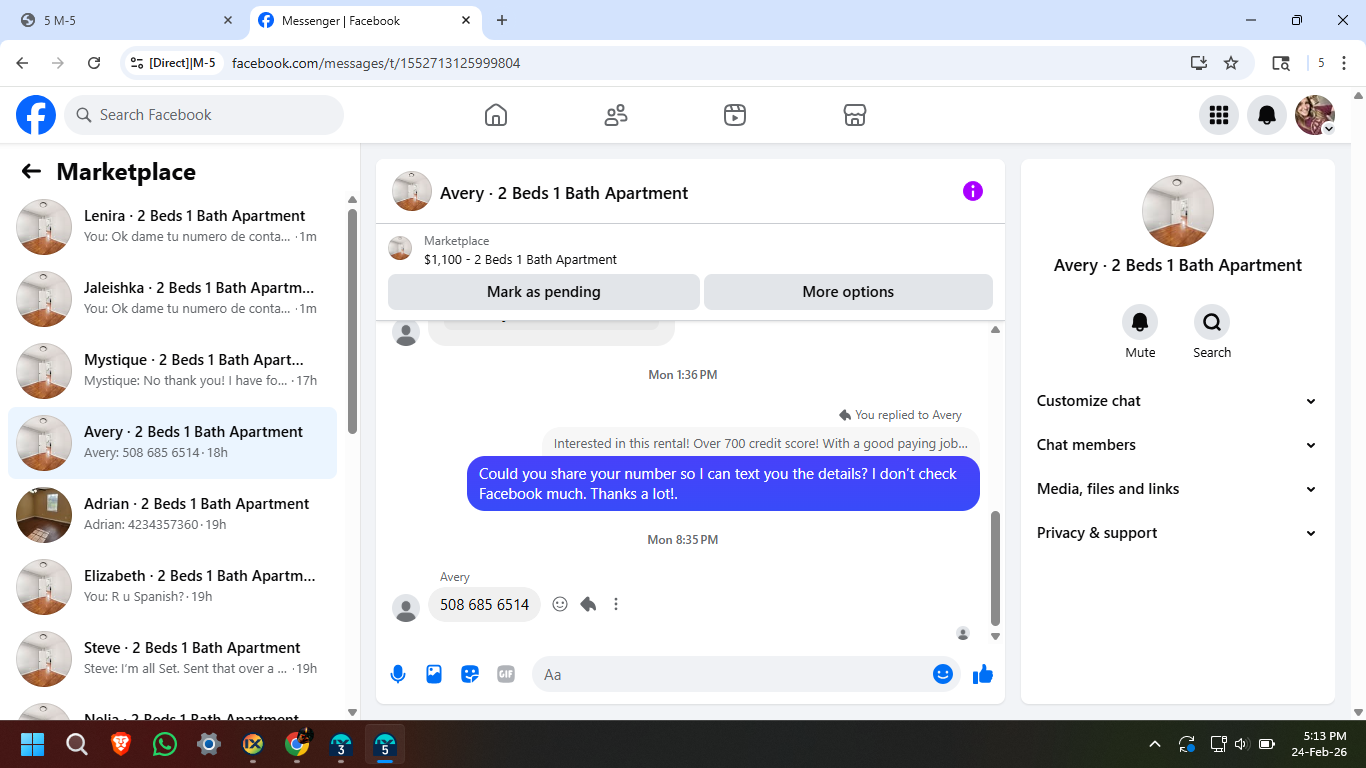Open WhatsApp from taskbar
The height and width of the screenshot is (768, 1366).
pyautogui.click(x=165, y=744)
